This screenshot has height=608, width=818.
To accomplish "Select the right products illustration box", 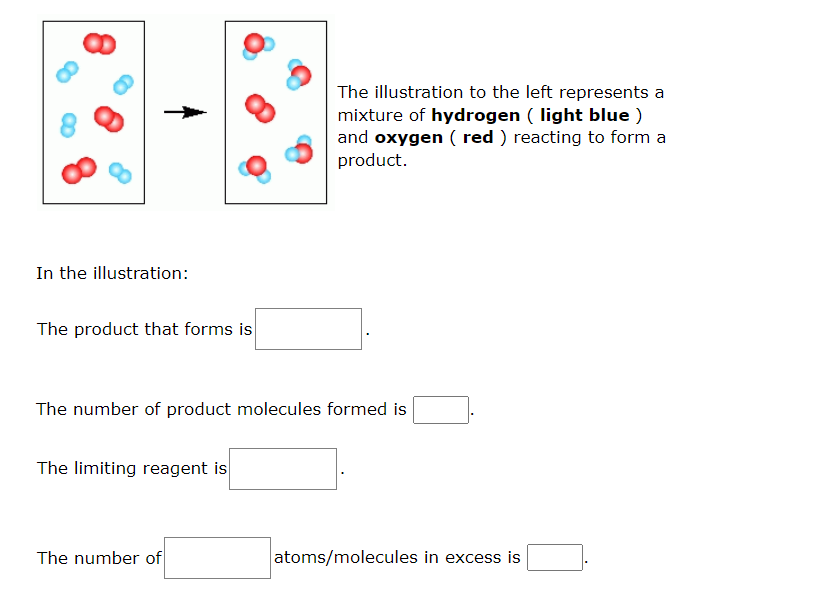I will coord(276,112).
